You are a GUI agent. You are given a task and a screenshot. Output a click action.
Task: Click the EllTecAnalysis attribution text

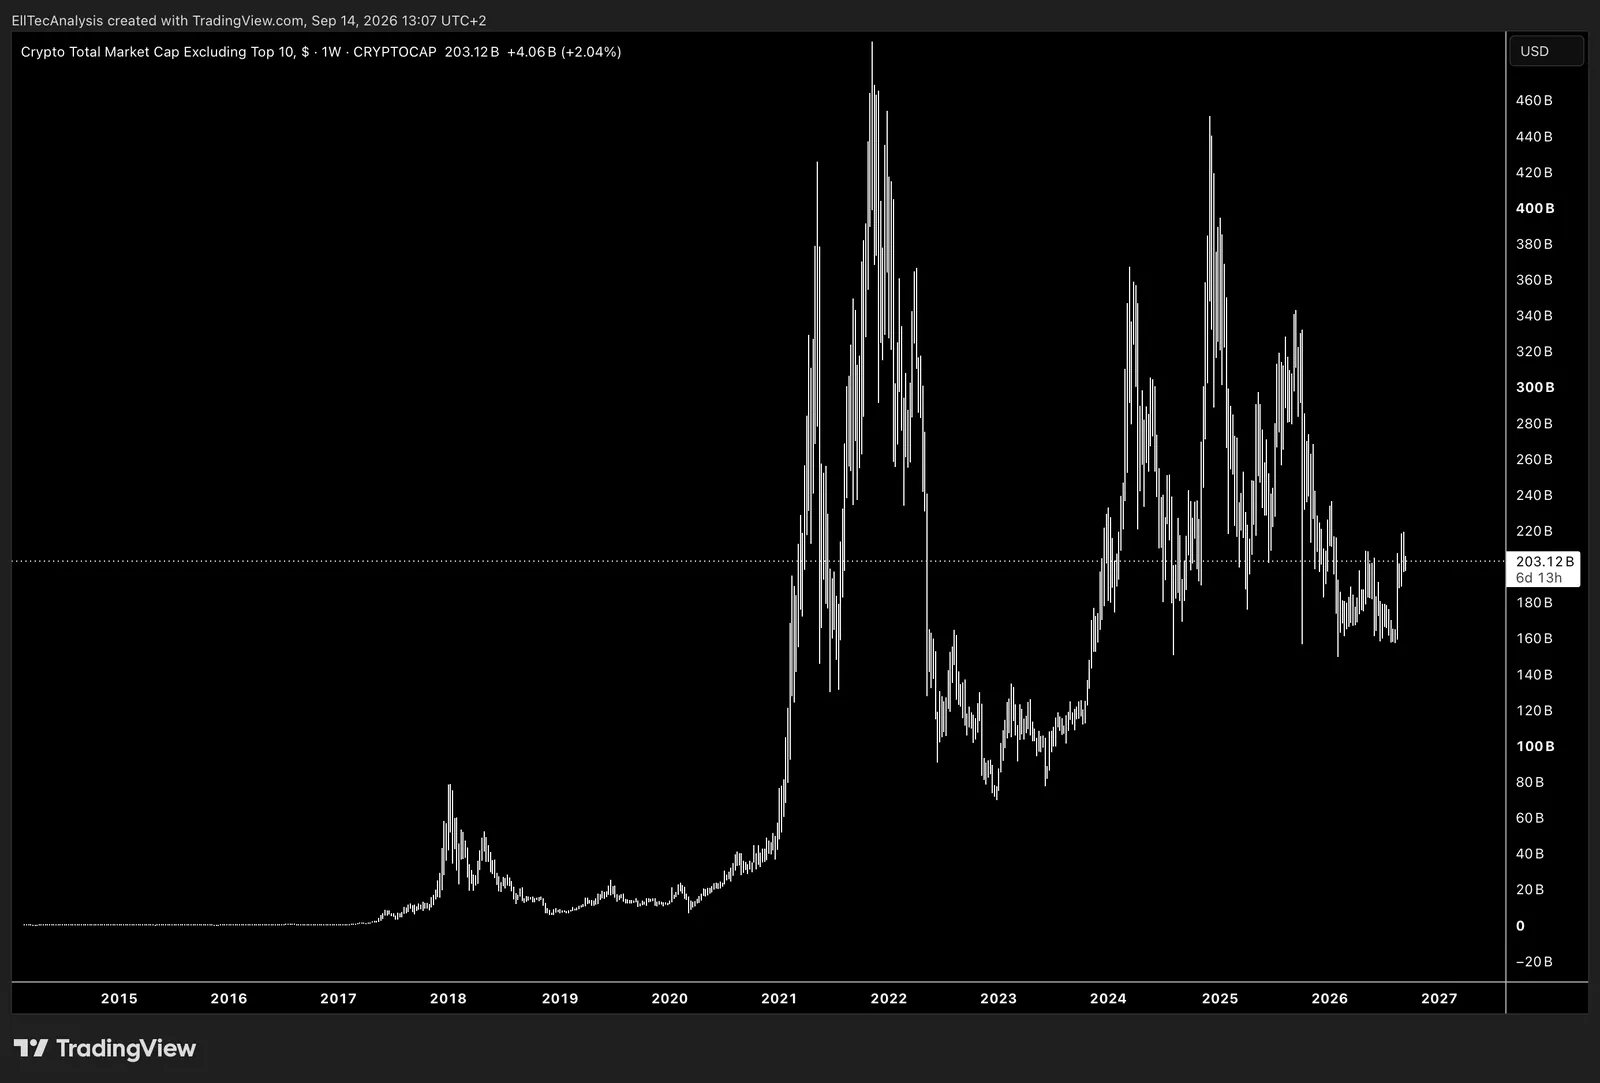tap(57, 20)
